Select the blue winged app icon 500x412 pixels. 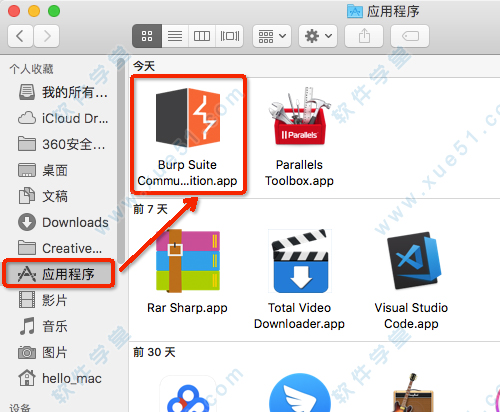click(300, 393)
